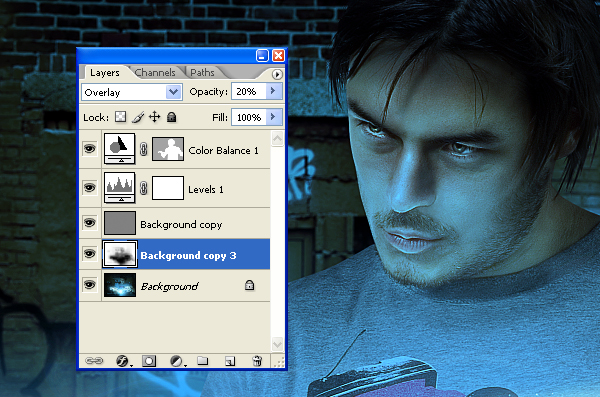The height and width of the screenshot is (397, 600).
Task: Open the Layers palette flyout menu
Action: pos(277,74)
